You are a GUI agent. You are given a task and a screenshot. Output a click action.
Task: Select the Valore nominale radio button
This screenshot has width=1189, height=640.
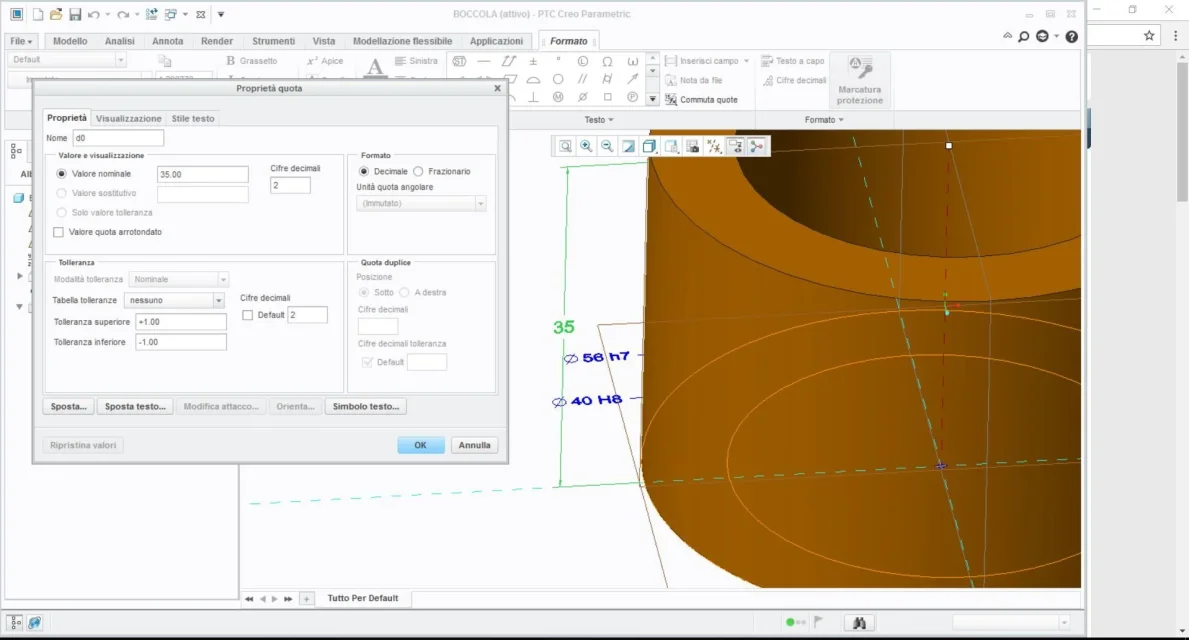coord(61,174)
